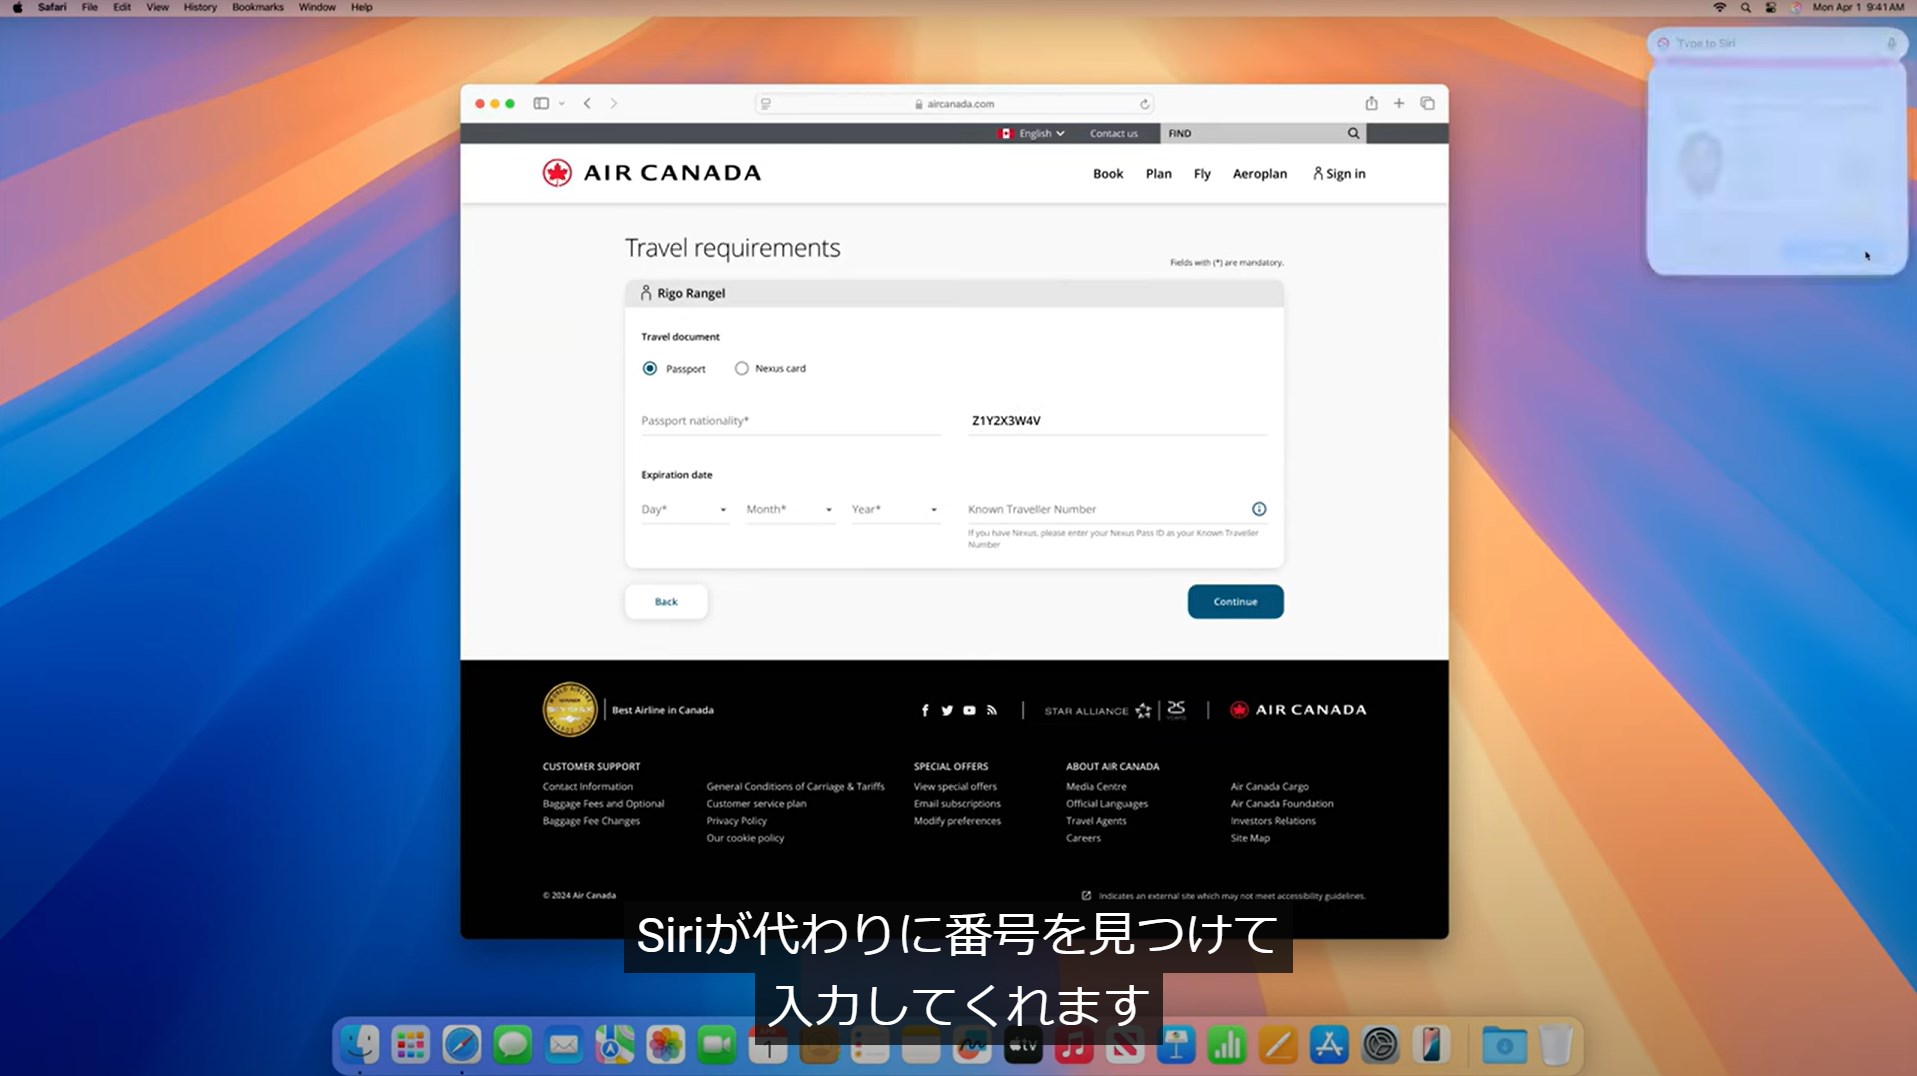1917x1076 pixels.
Task: Click the Back button on the form
Action: click(666, 602)
